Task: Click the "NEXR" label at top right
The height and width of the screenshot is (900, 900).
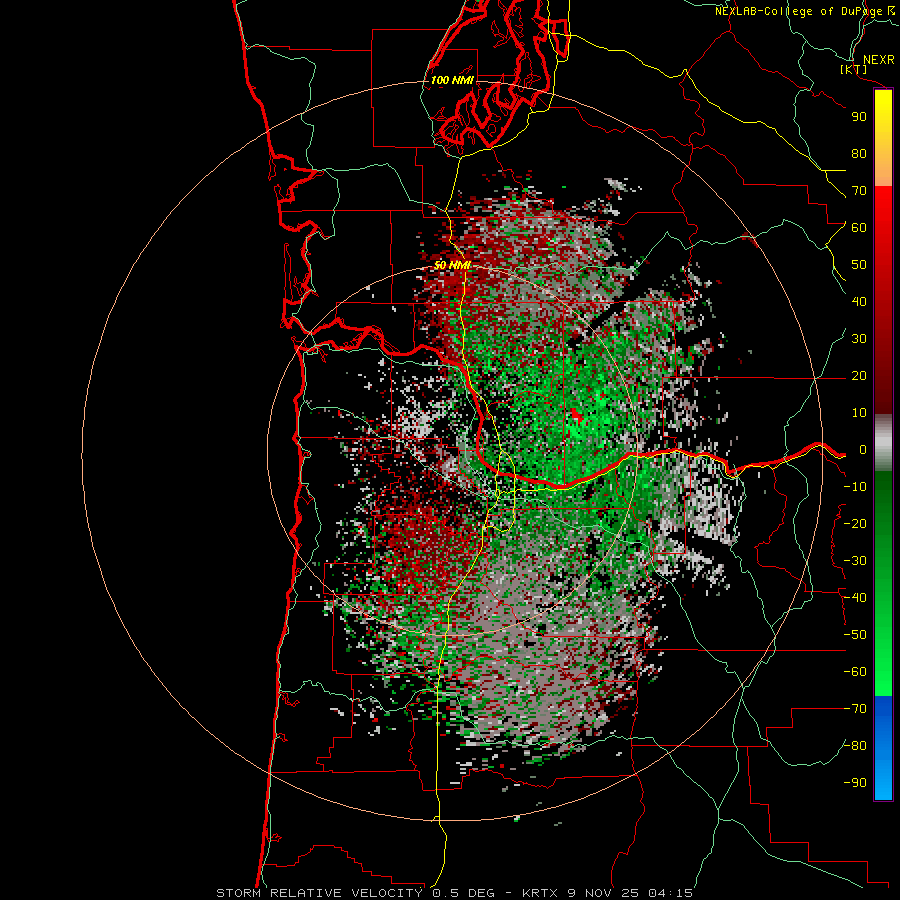Action: [x=879, y=60]
